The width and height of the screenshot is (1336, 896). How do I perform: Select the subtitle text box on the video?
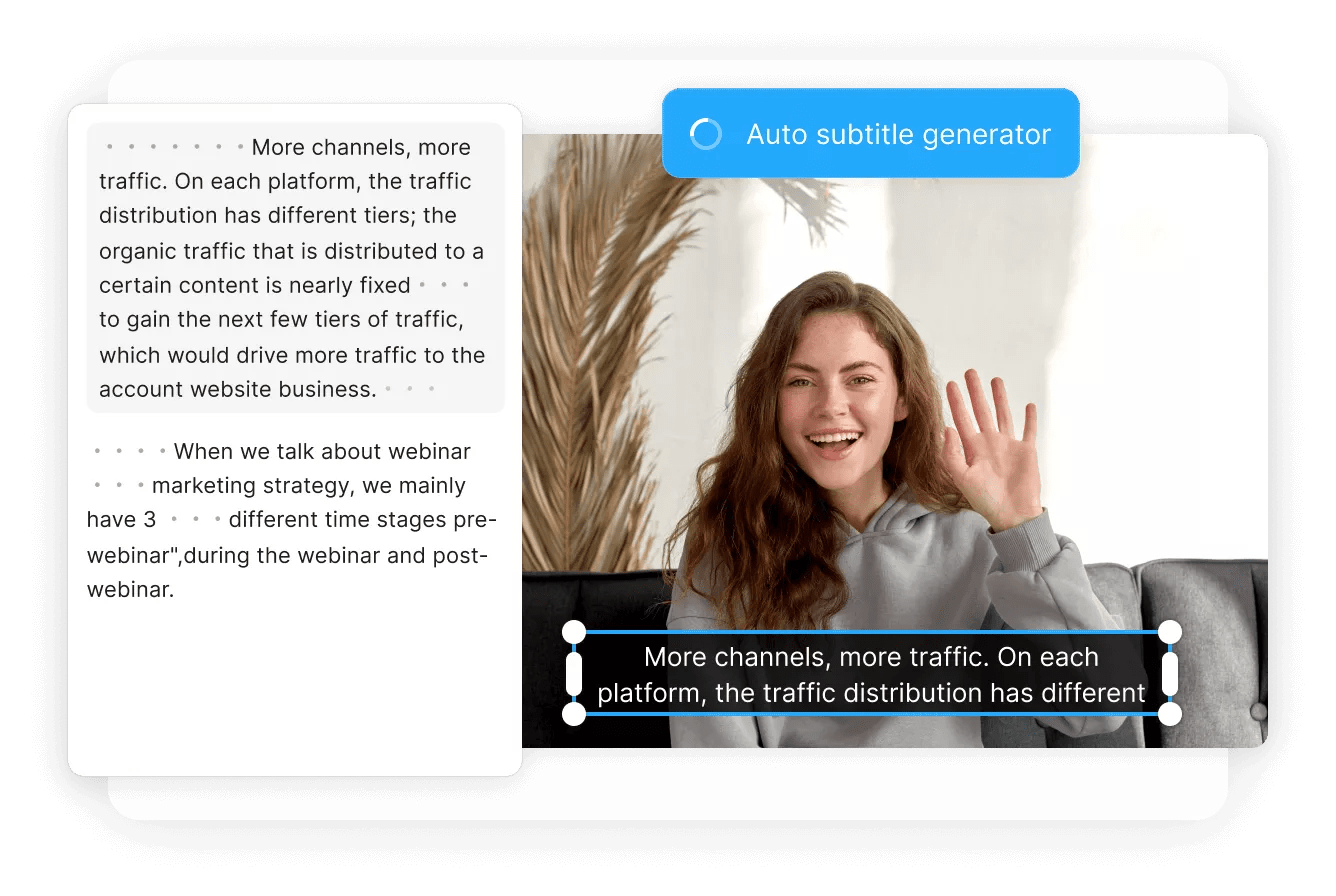[x=871, y=674]
